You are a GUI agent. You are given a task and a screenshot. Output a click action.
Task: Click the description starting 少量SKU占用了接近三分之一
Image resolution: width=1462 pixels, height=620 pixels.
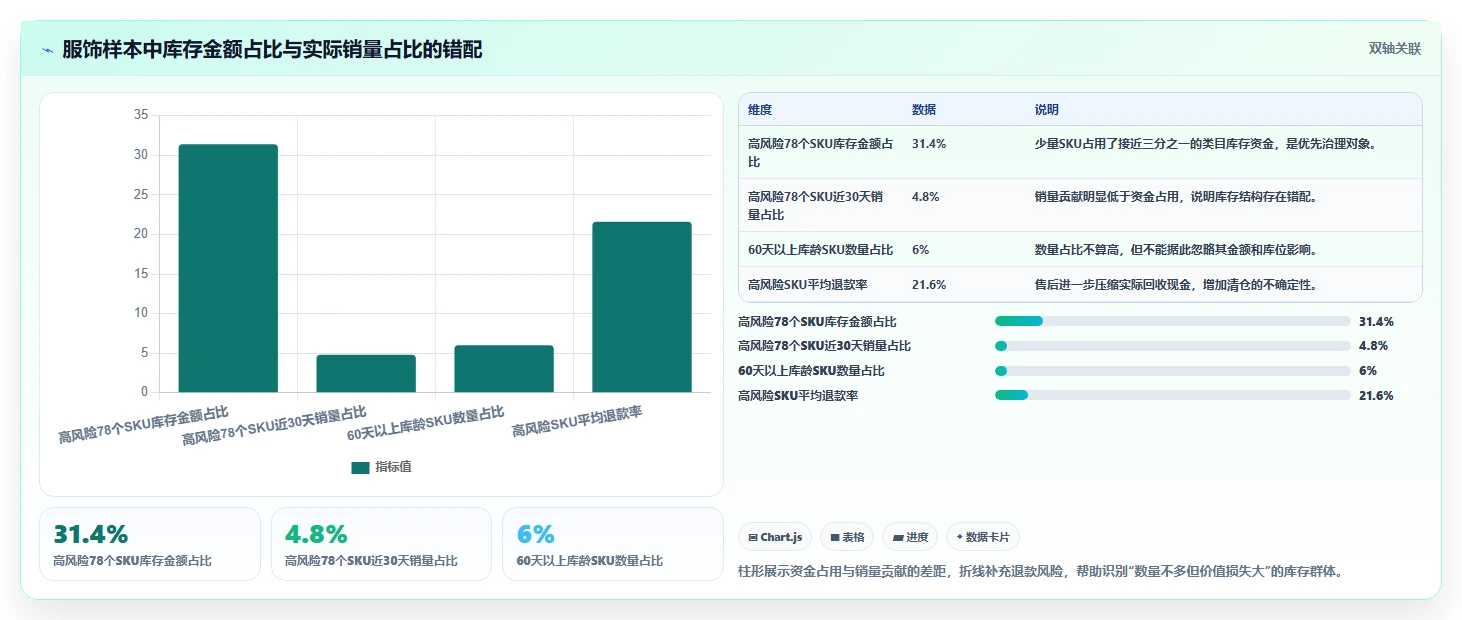1207,144
